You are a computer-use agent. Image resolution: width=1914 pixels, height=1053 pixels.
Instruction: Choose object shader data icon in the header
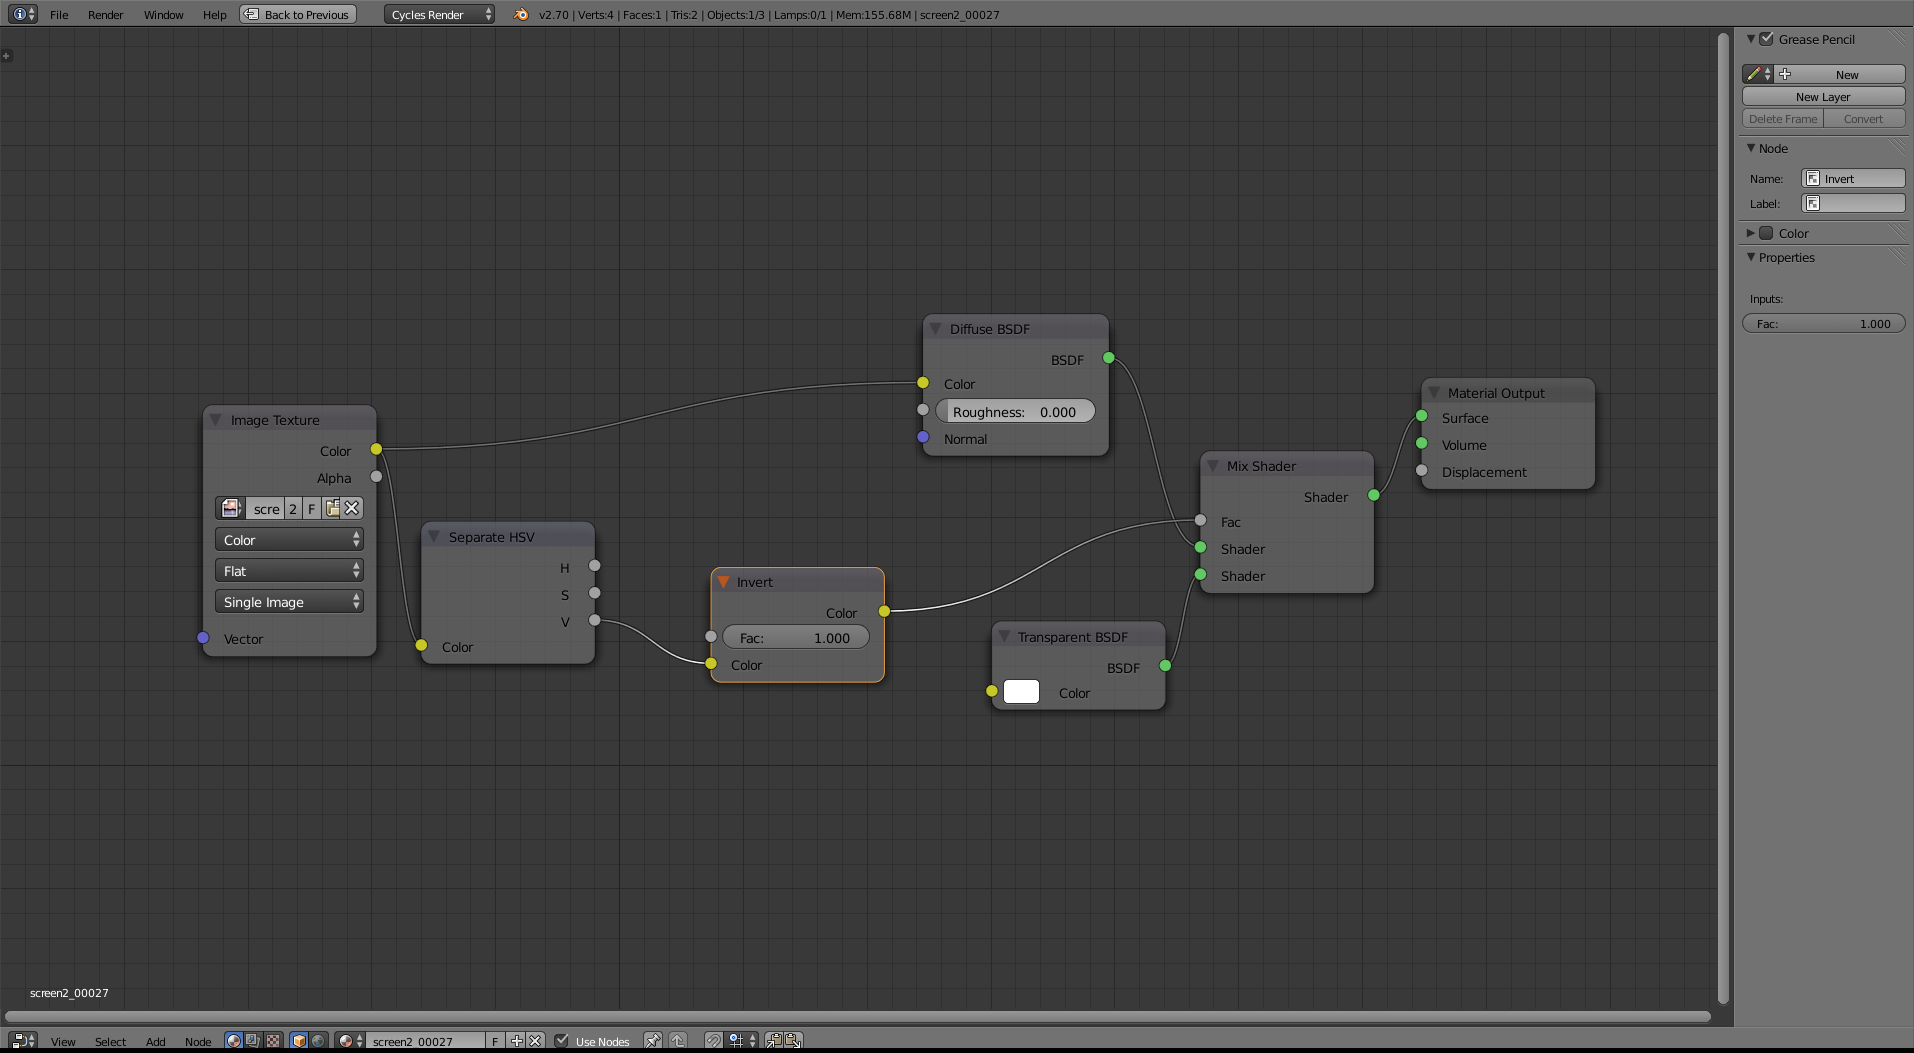(299, 1041)
